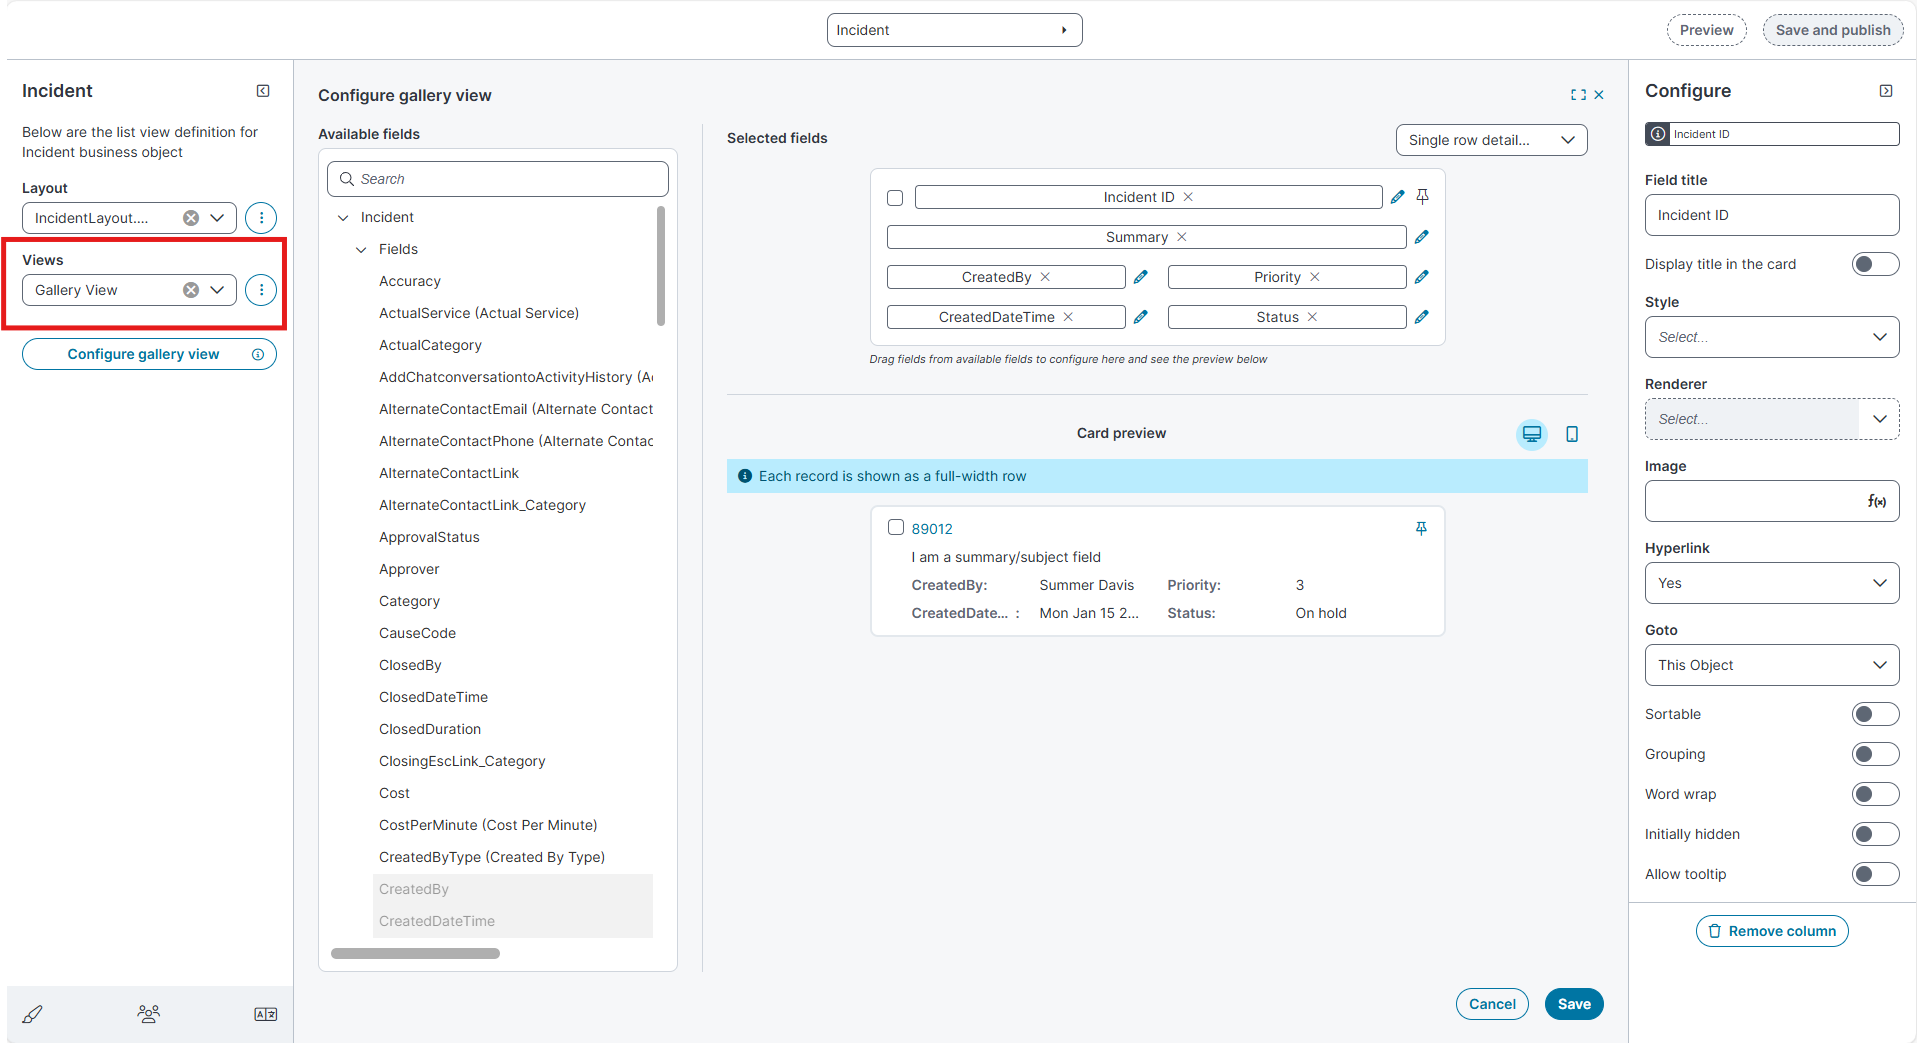Open the Hyperlink dropdown set to Yes
1917x1043 pixels.
pos(1771,583)
